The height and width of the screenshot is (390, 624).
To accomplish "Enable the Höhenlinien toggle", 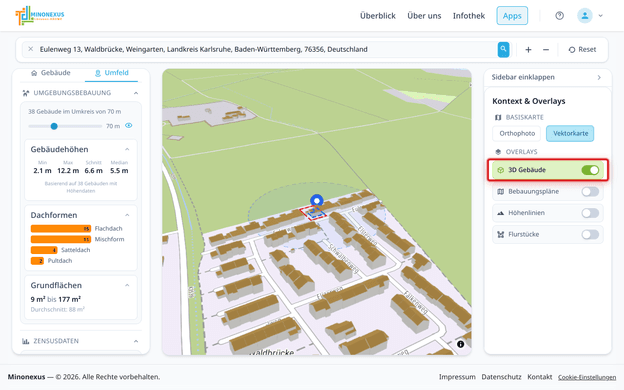I will pyautogui.click(x=590, y=213).
